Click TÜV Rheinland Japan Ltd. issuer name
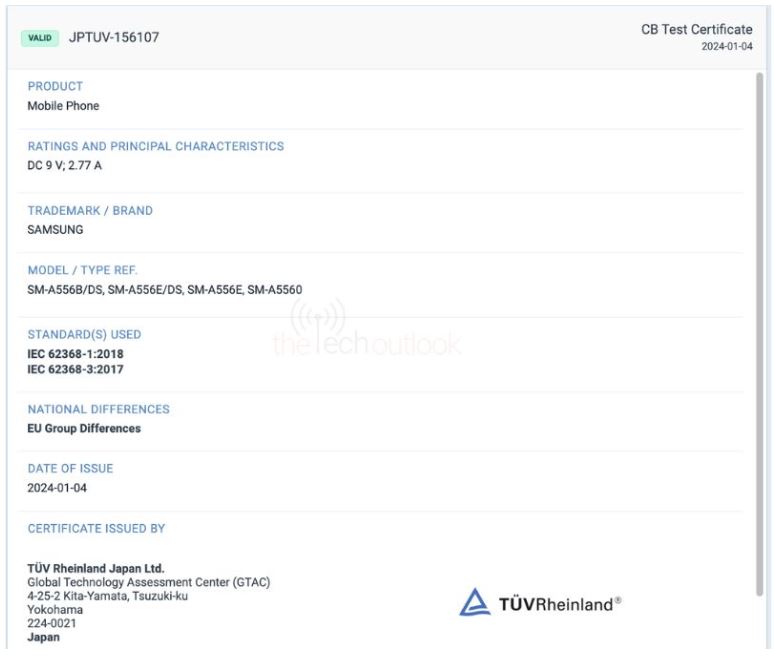Viewport: 774px width, 656px height. tap(95, 570)
